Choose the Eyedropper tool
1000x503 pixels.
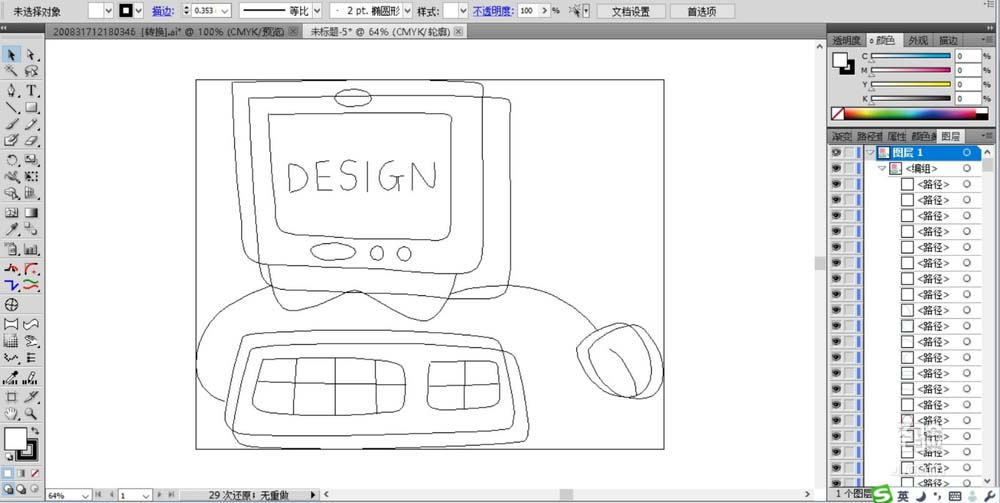tap(11, 229)
